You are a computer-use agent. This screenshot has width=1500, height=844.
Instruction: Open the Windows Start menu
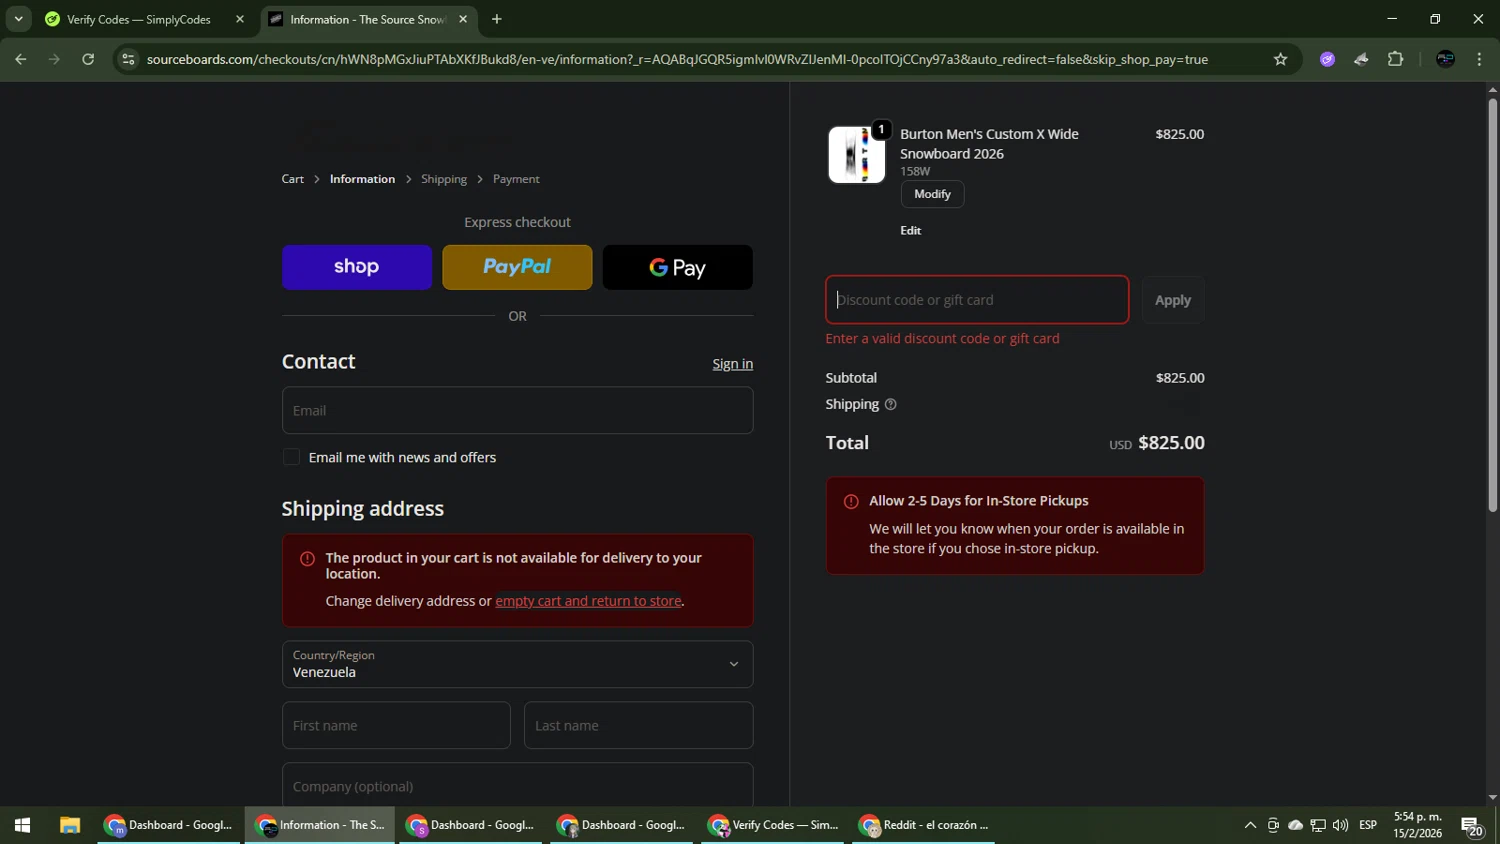[x=22, y=825]
